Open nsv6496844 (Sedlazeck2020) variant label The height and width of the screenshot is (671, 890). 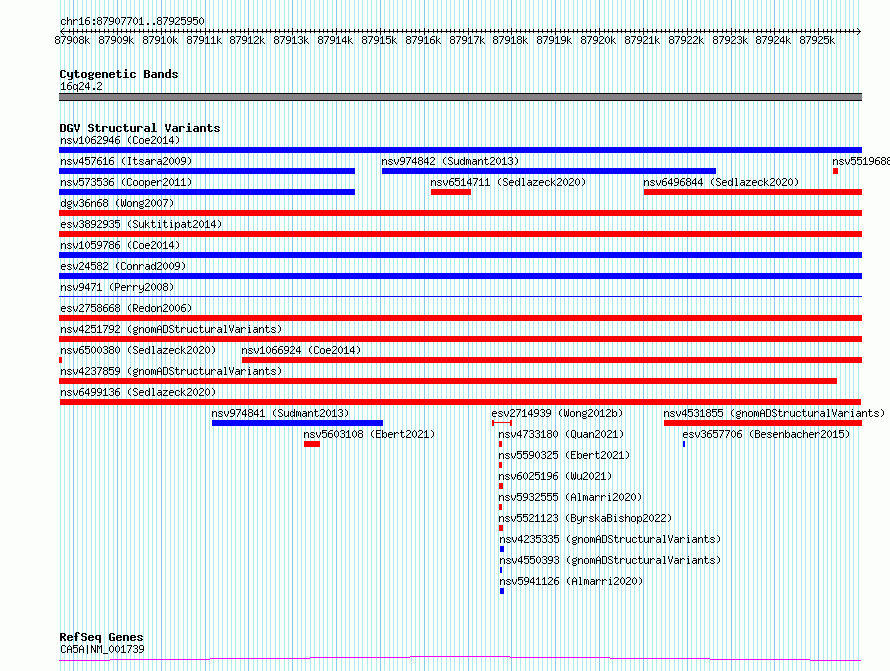coord(721,182)
